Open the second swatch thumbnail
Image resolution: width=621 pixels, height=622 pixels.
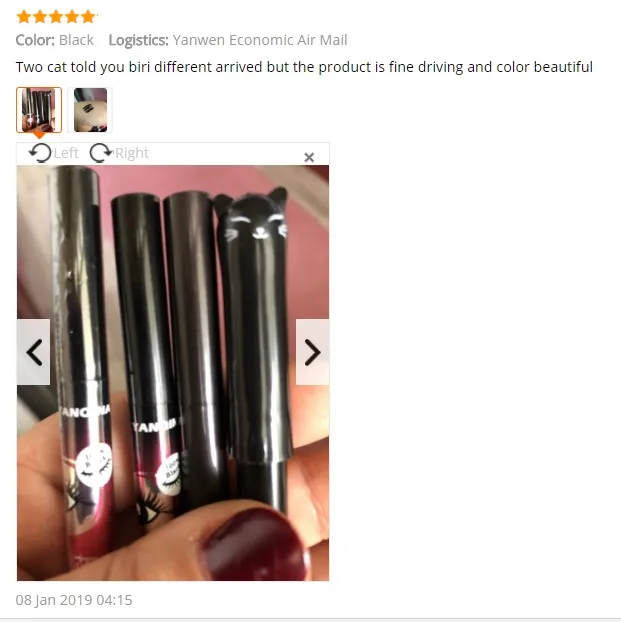pos(90,110)
